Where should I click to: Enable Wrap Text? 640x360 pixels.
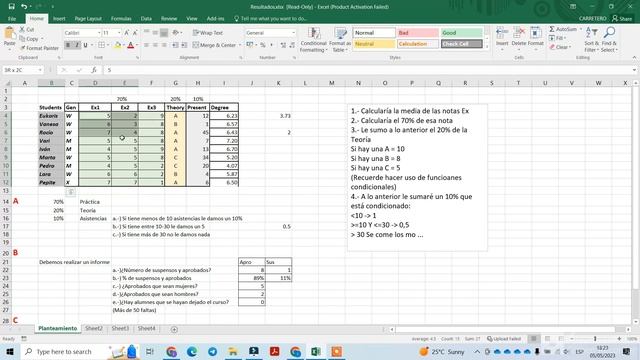pyautogui.click(x=208, y=33)
